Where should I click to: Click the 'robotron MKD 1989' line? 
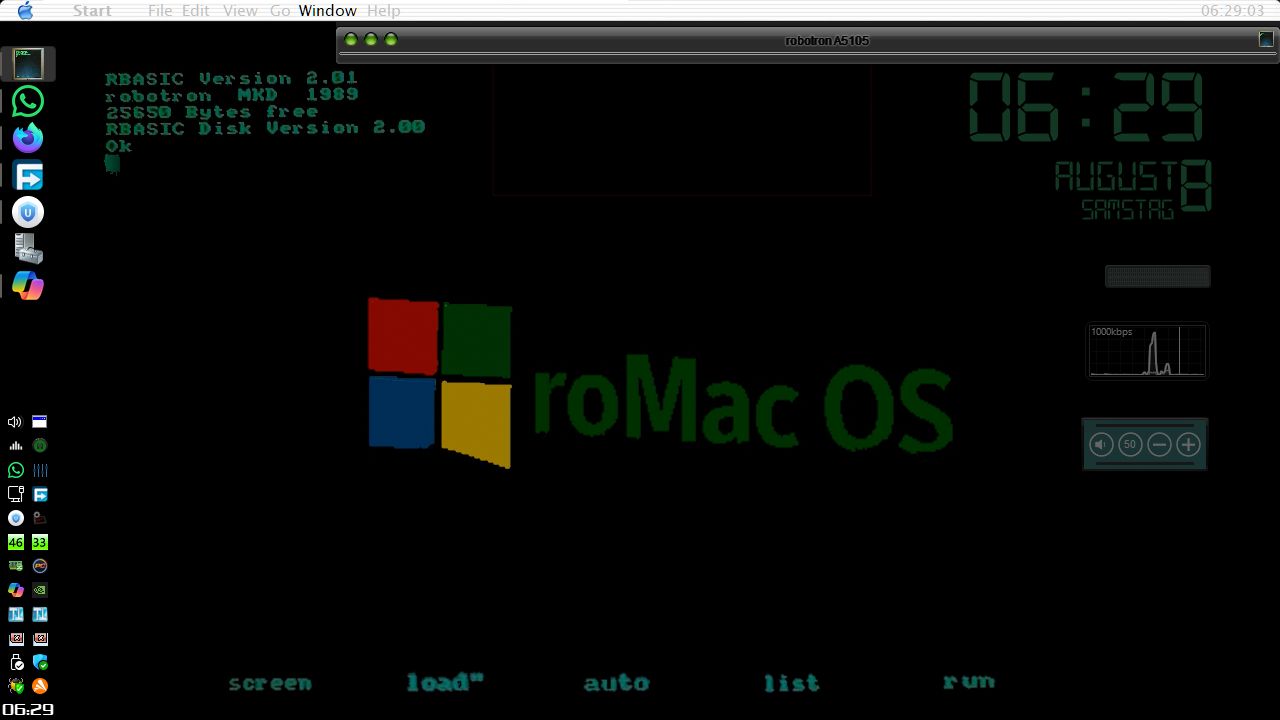pos(232,95)
